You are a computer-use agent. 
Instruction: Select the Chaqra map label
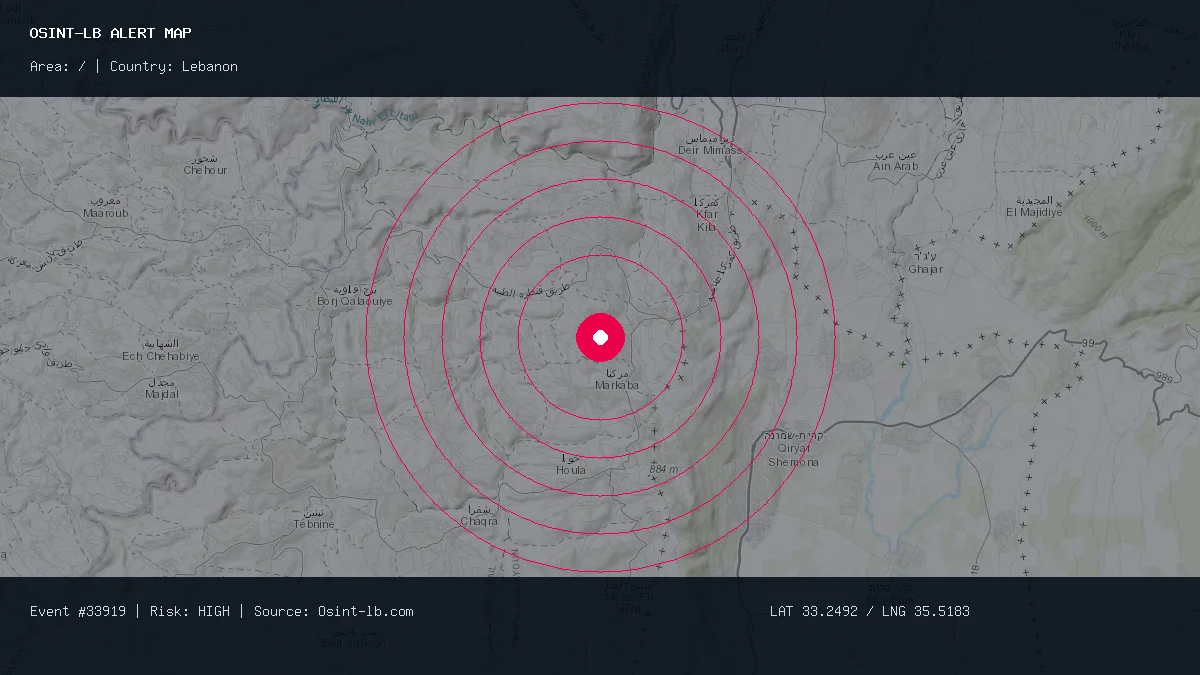click(479, 515)
